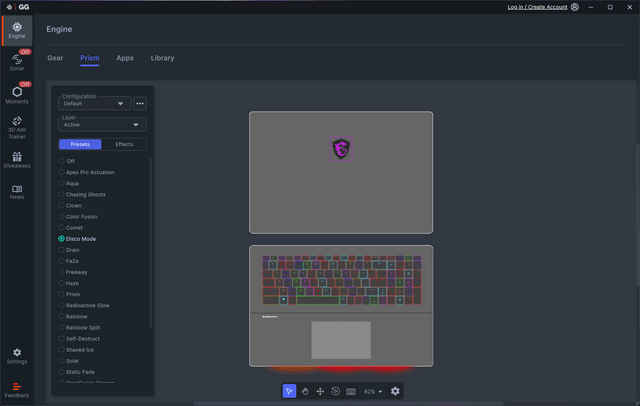Click Log in / Create Account link
The image size is (640, 406).
point(537,7)
